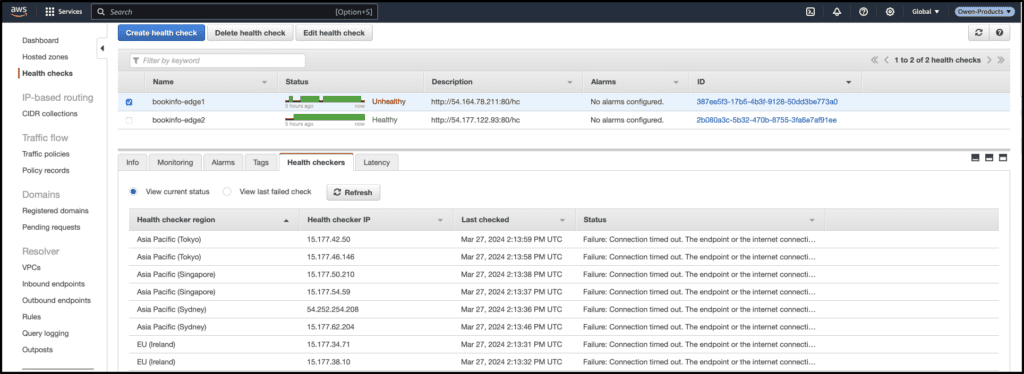Maximize the details pane layout icon
The width and height of the screenshot is (1024, 374).
coord(1003,158)
